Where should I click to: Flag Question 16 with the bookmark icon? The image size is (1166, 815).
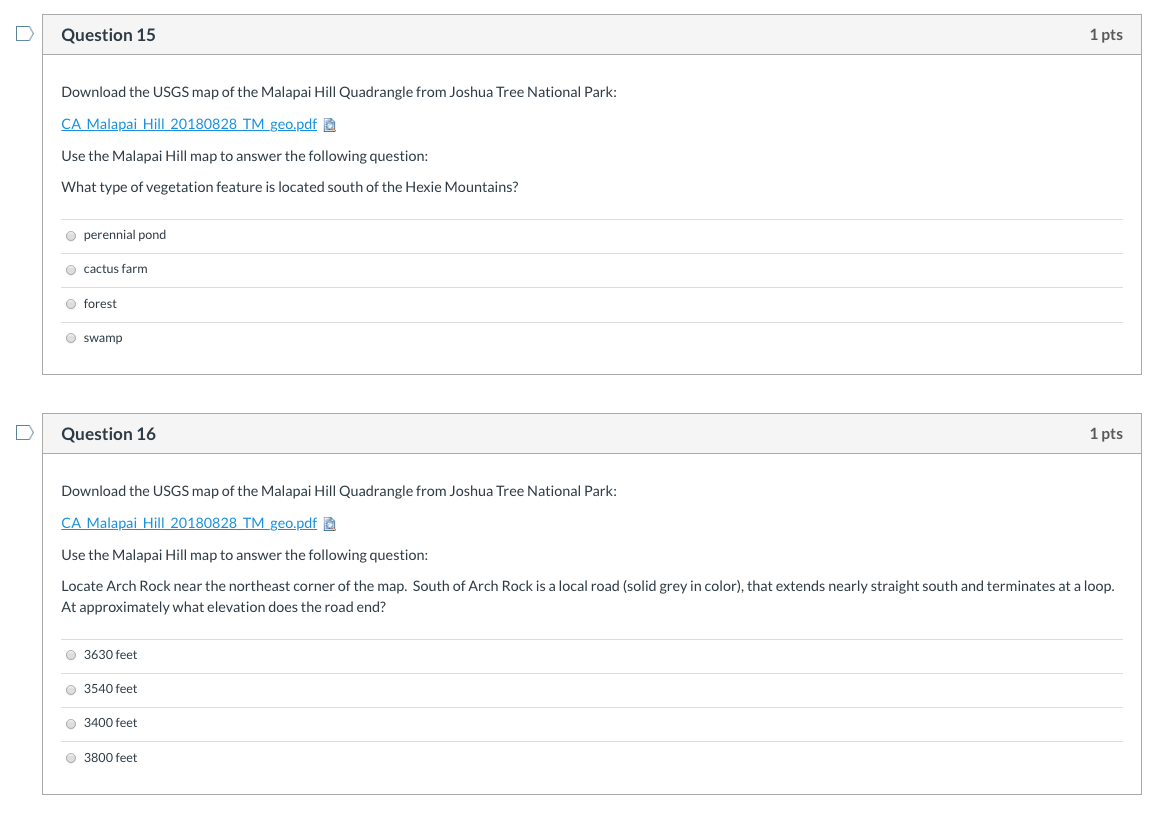(x=25, y=433)
